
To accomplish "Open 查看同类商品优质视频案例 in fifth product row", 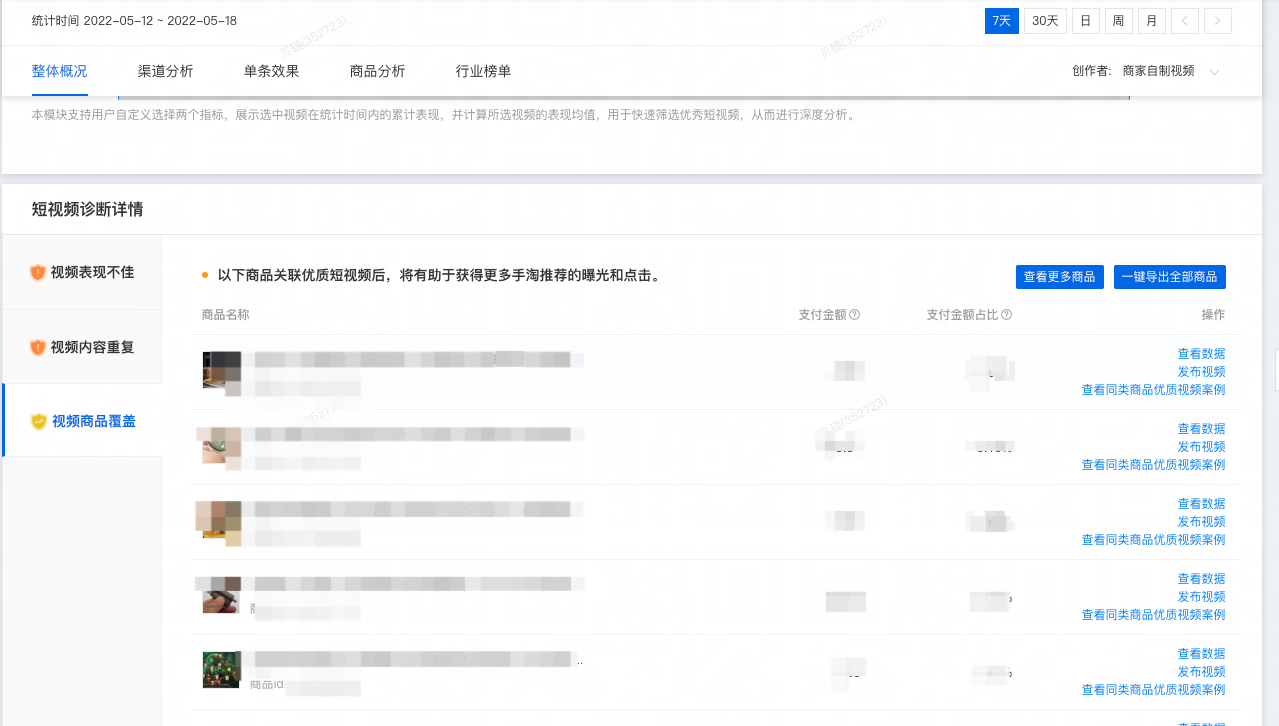I will [1153, 689].
